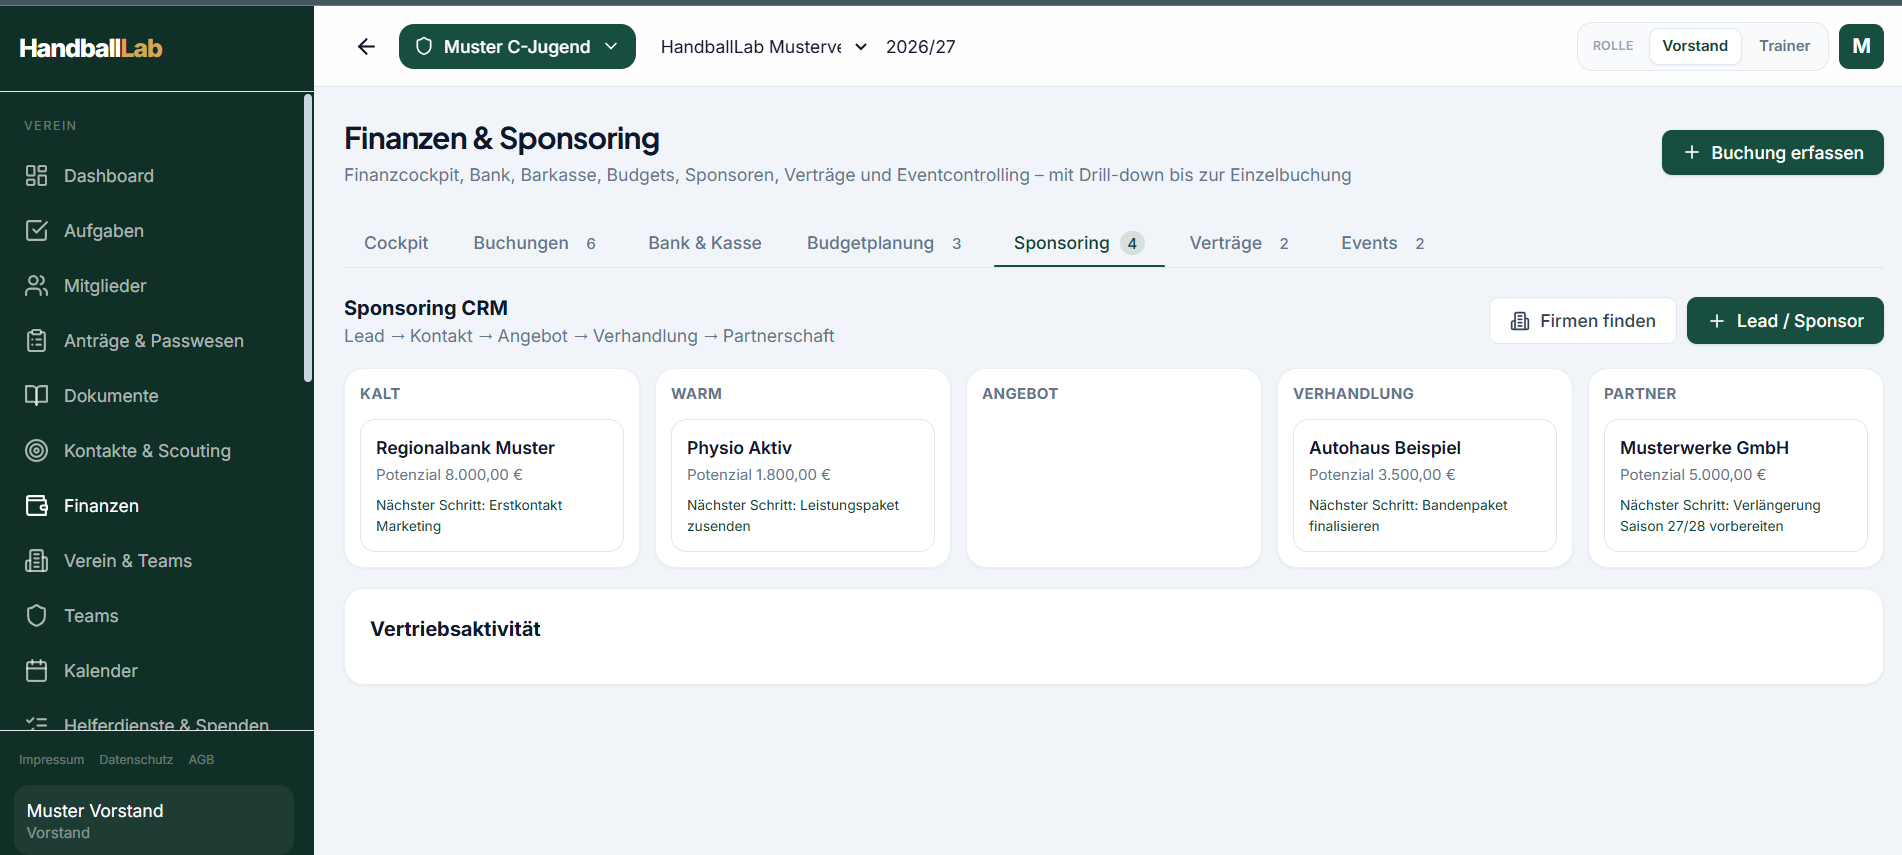Open the Regionalbank Muster lead card
Viewport: 1902px width, 855px height.
(x=492, y=485)
